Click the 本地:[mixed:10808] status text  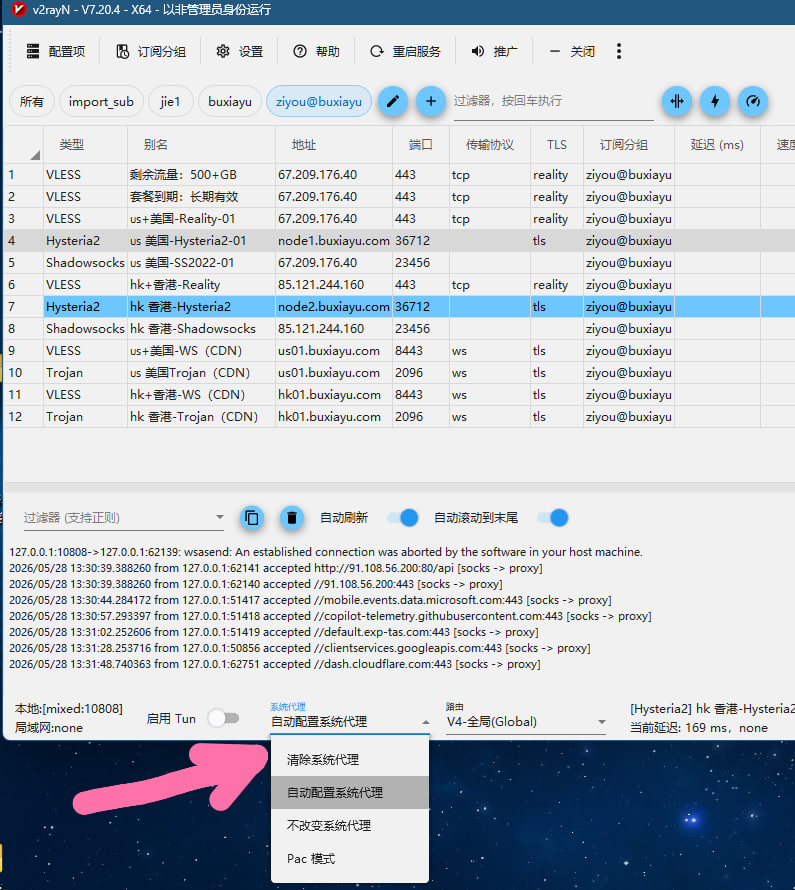(69, 709)
